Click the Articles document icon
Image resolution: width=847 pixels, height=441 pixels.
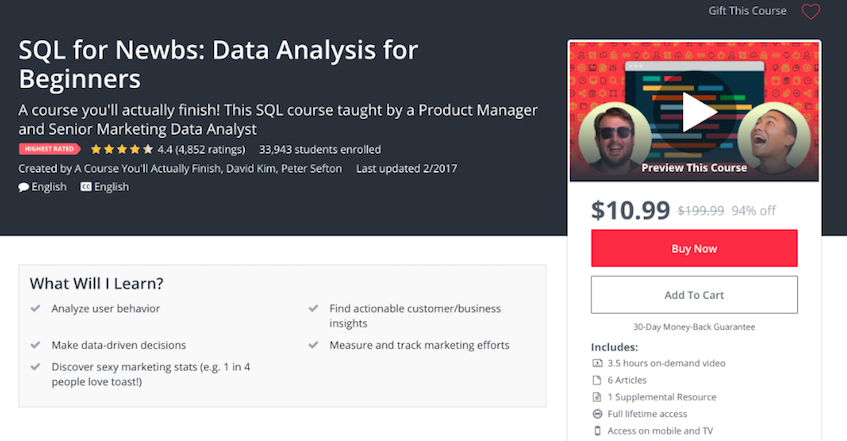(x=597, y=380)
